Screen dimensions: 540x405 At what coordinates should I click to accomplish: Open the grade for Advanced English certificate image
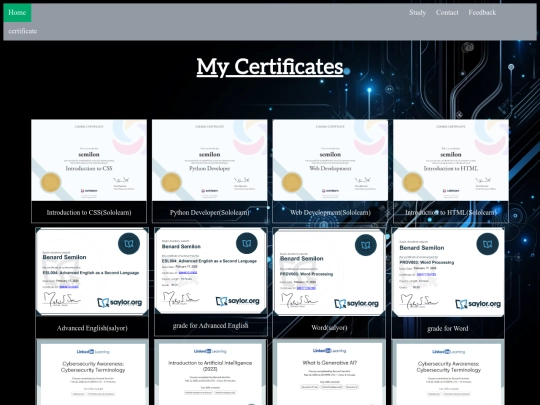click(210, 270)
